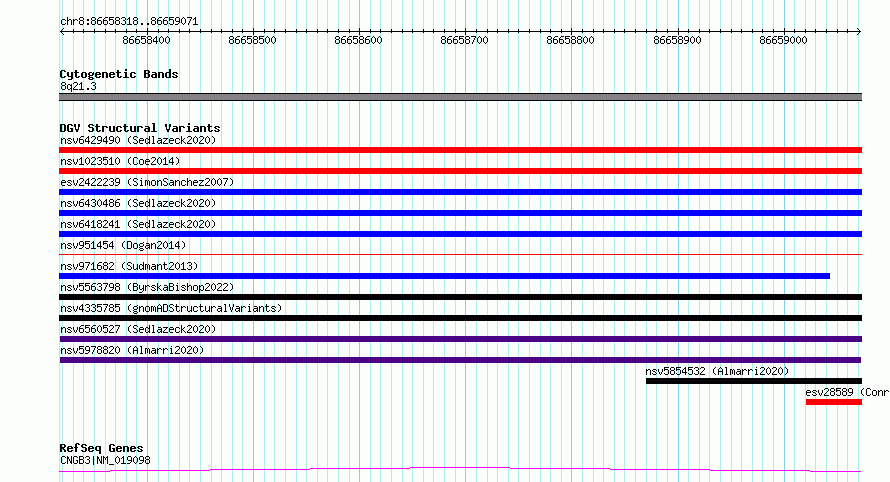Click the CNGB3|NM_019098 gene label
Viewport: 890px width, 482px height.
click(x=105, y=460)
